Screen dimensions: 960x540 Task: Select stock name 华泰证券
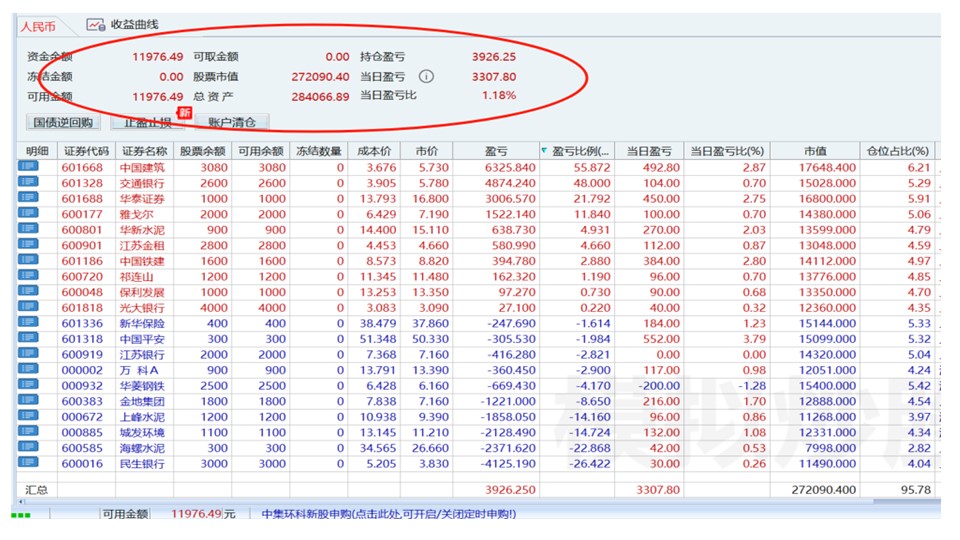[x=142, y=198]
